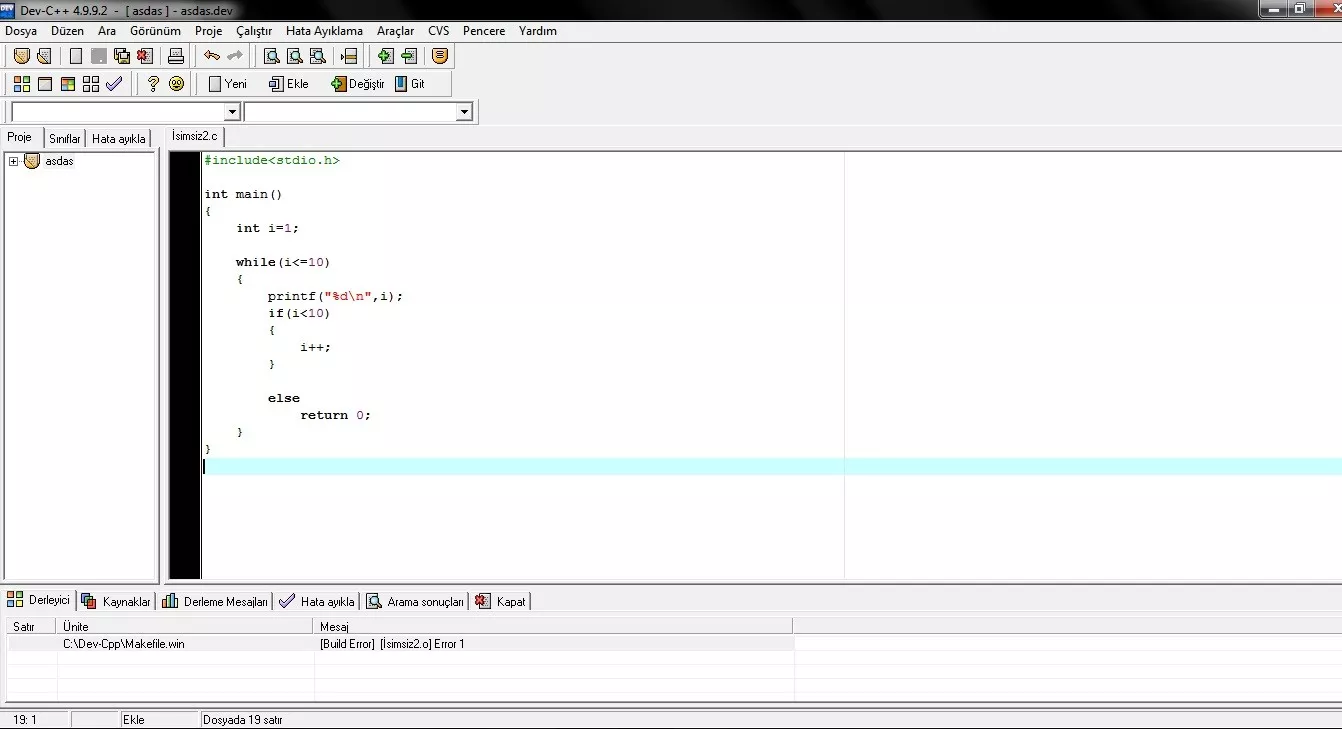Click the #include<stdio.h> code line
1342x729 pixels.
pos(272,160)
